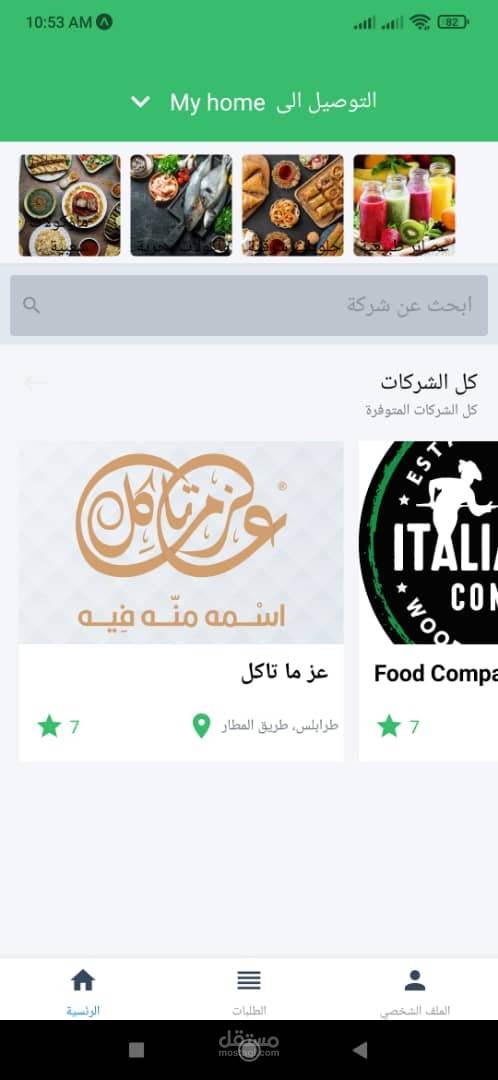Open the seafood category thumbnail
Image resolution: width=498 pixels, height=1080 pixels.
click(181, 205)
